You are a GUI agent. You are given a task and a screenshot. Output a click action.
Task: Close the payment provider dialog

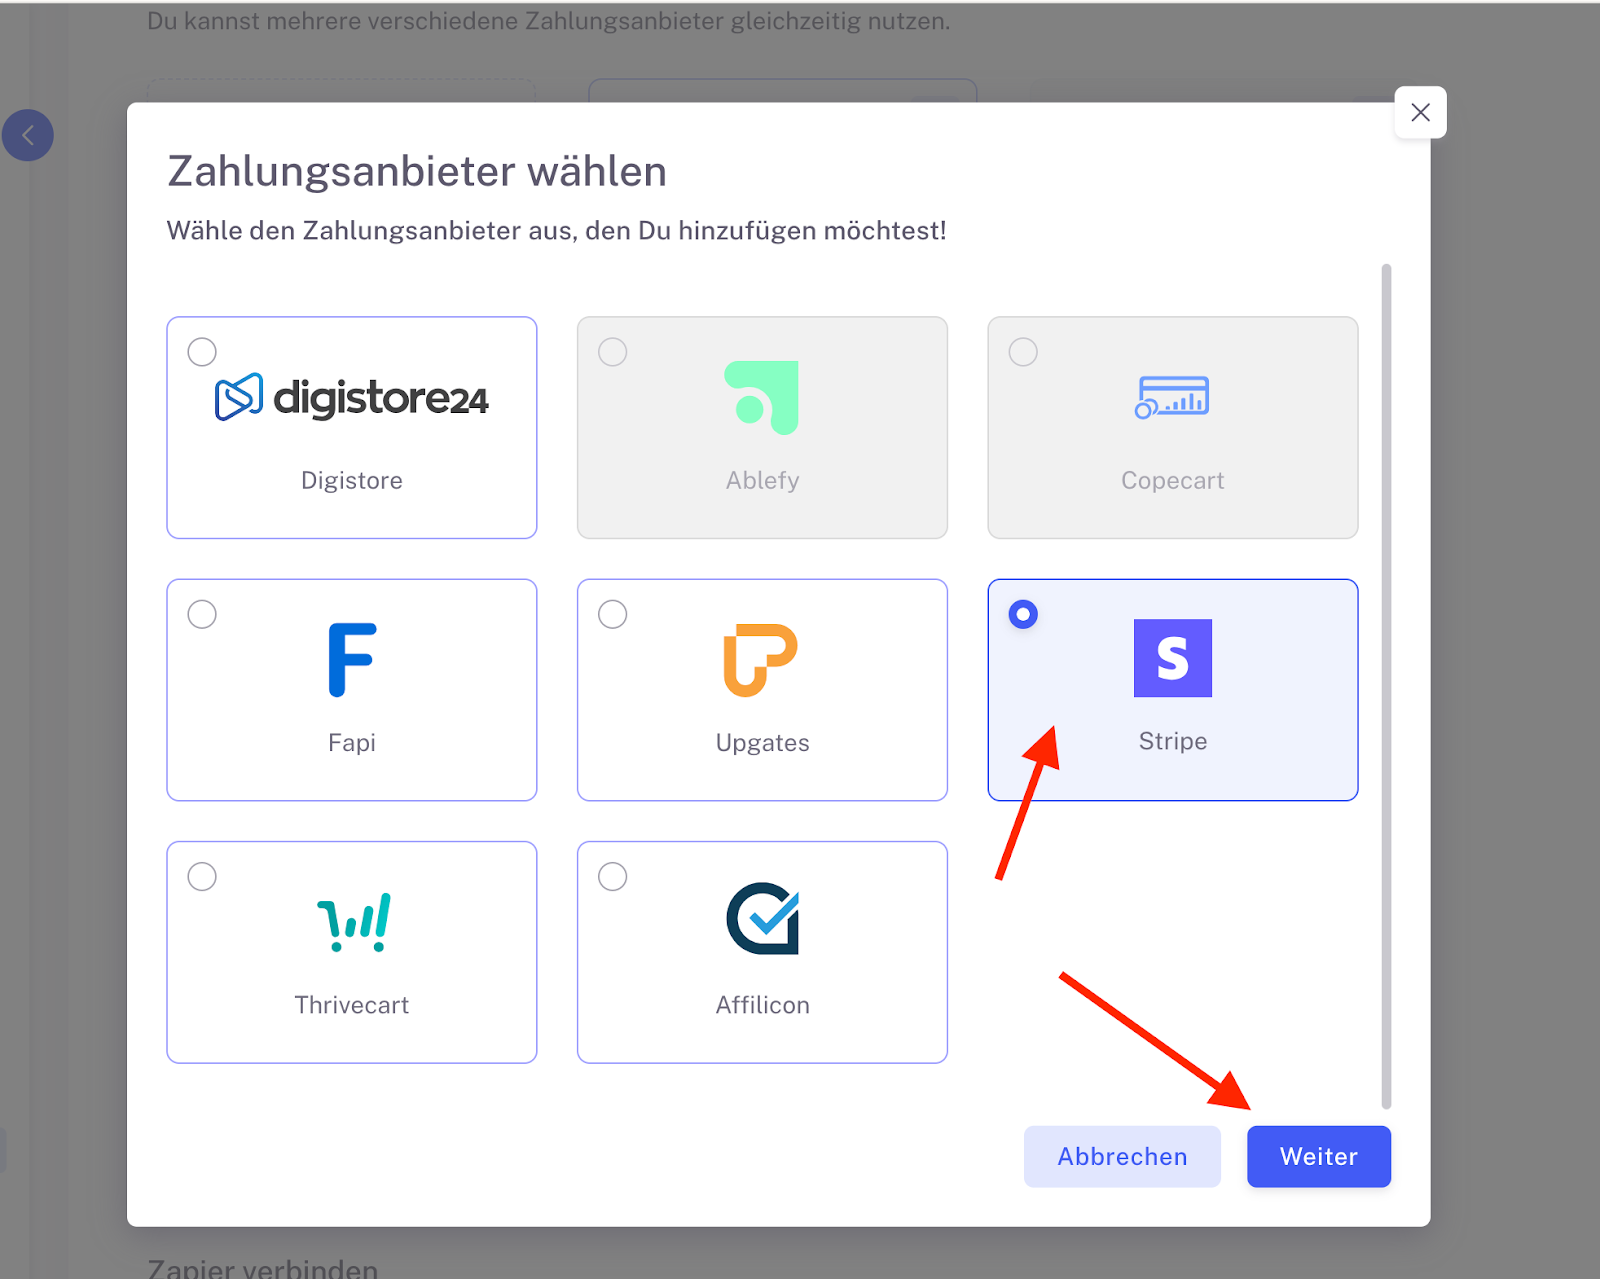1420,113
